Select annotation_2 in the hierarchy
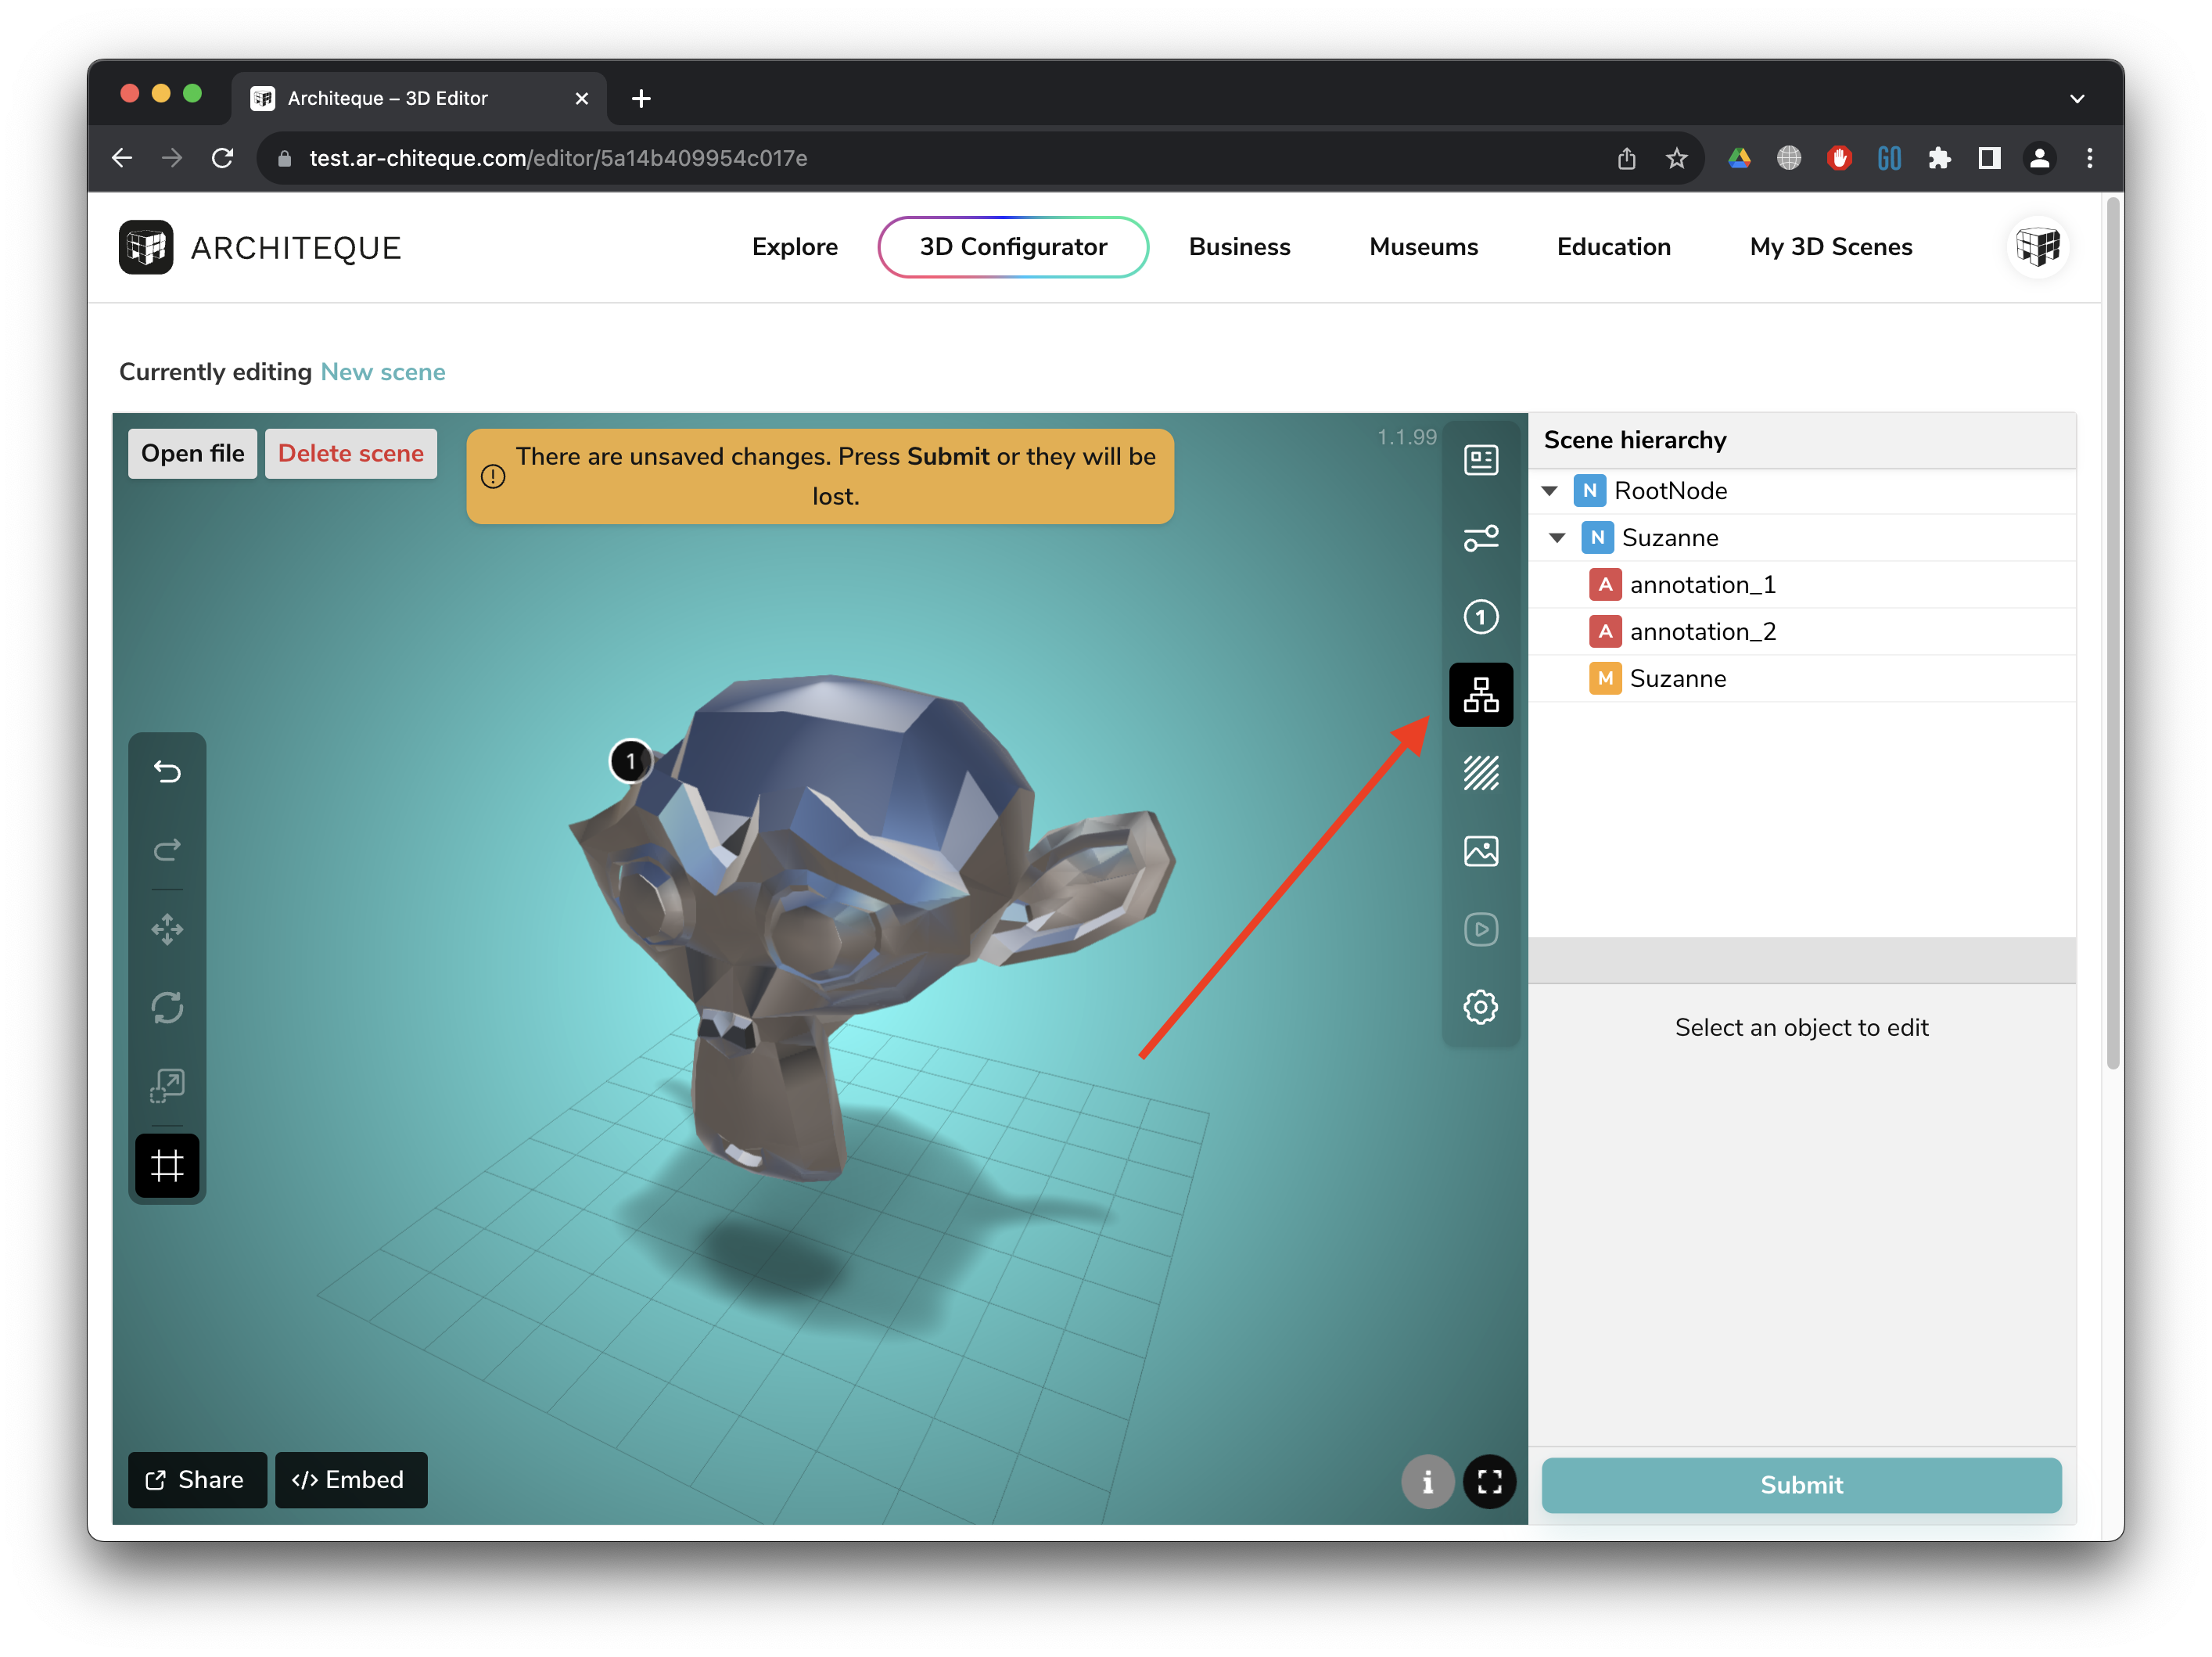The image size is (2212, 1657). pos(1702,632)
